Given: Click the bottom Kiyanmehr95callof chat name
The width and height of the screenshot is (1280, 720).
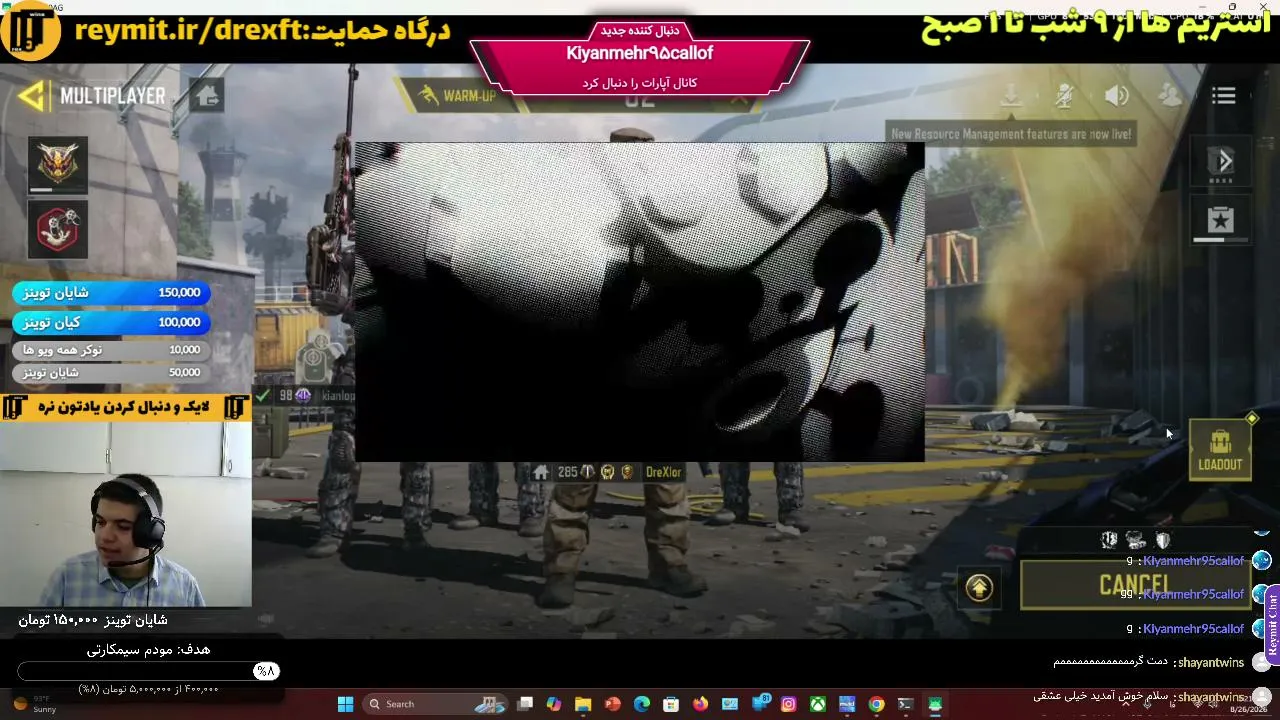Looking at the screenshot, I should coord(1193,628).
